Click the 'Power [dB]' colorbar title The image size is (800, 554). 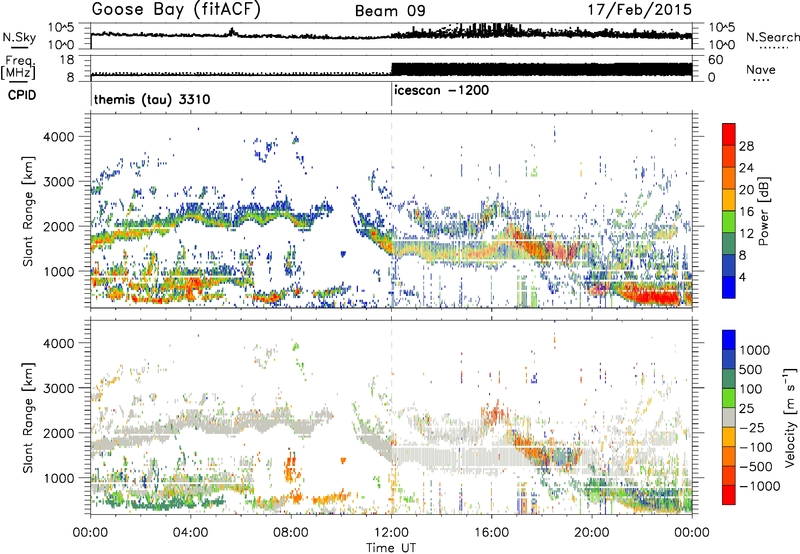[x=763, y=211]
